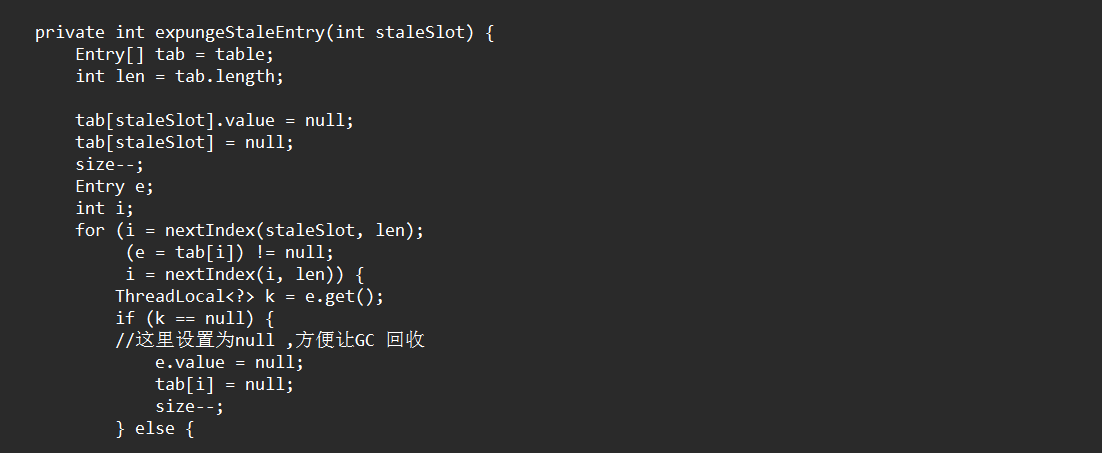Click the "tab[i] = null;" line

coord(224,384)
